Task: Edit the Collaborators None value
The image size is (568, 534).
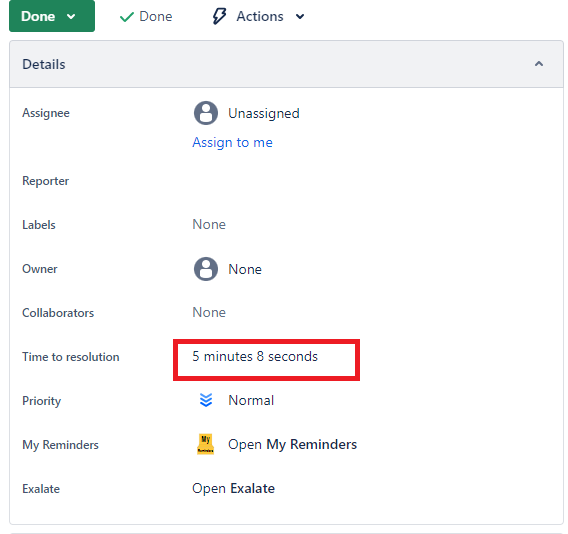Action: [209, 312]
